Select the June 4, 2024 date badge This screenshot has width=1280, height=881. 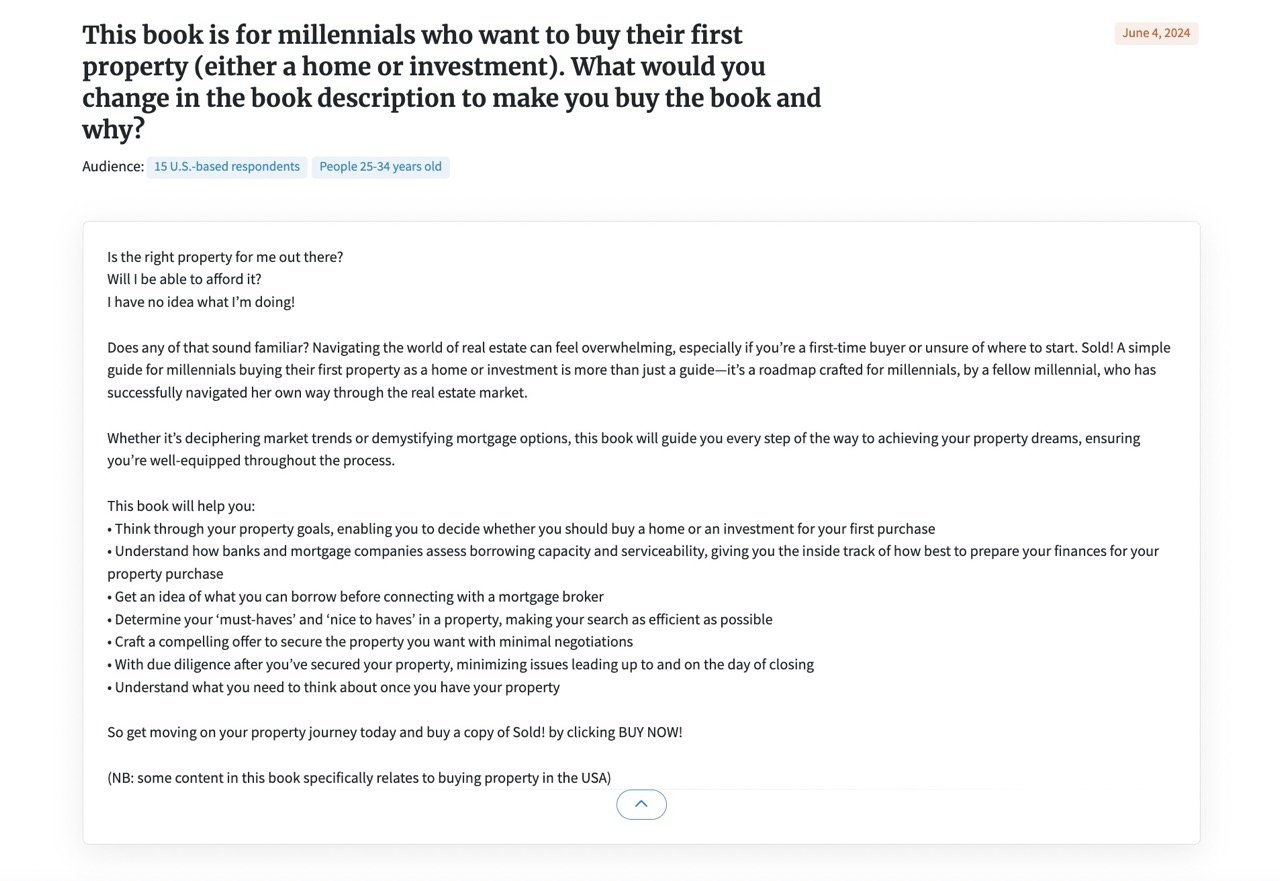click(1156, 33)
